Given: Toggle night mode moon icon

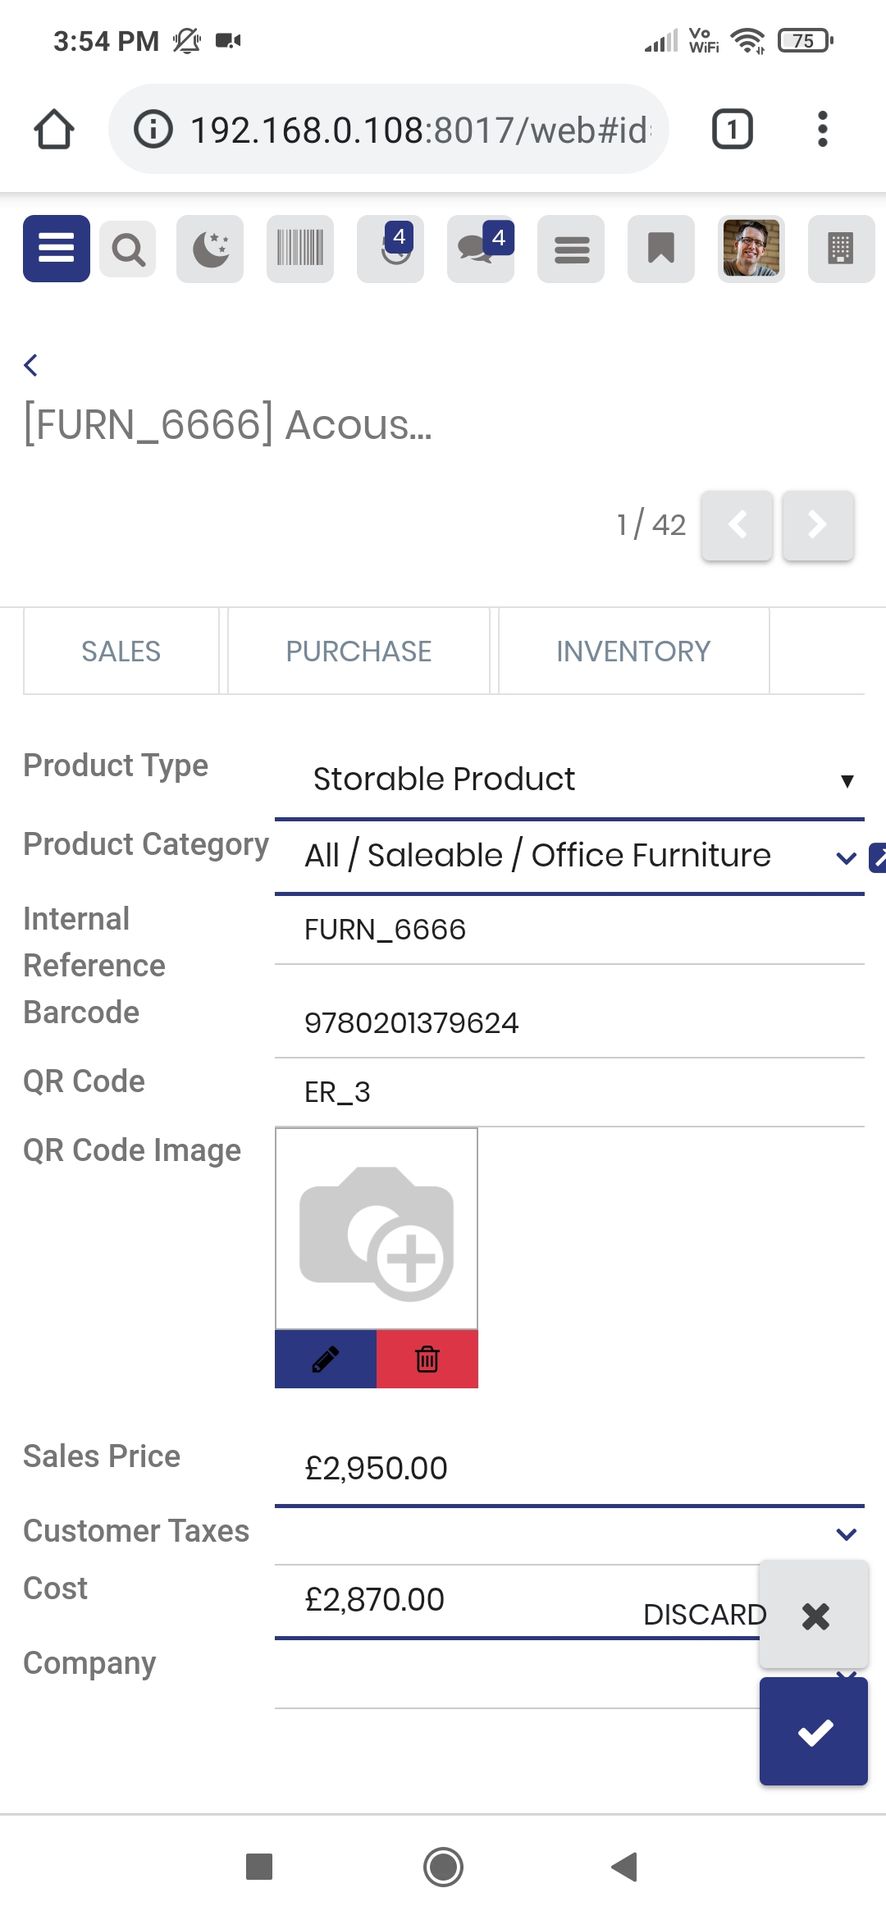Looking at the screenshot, I should 210,249.
